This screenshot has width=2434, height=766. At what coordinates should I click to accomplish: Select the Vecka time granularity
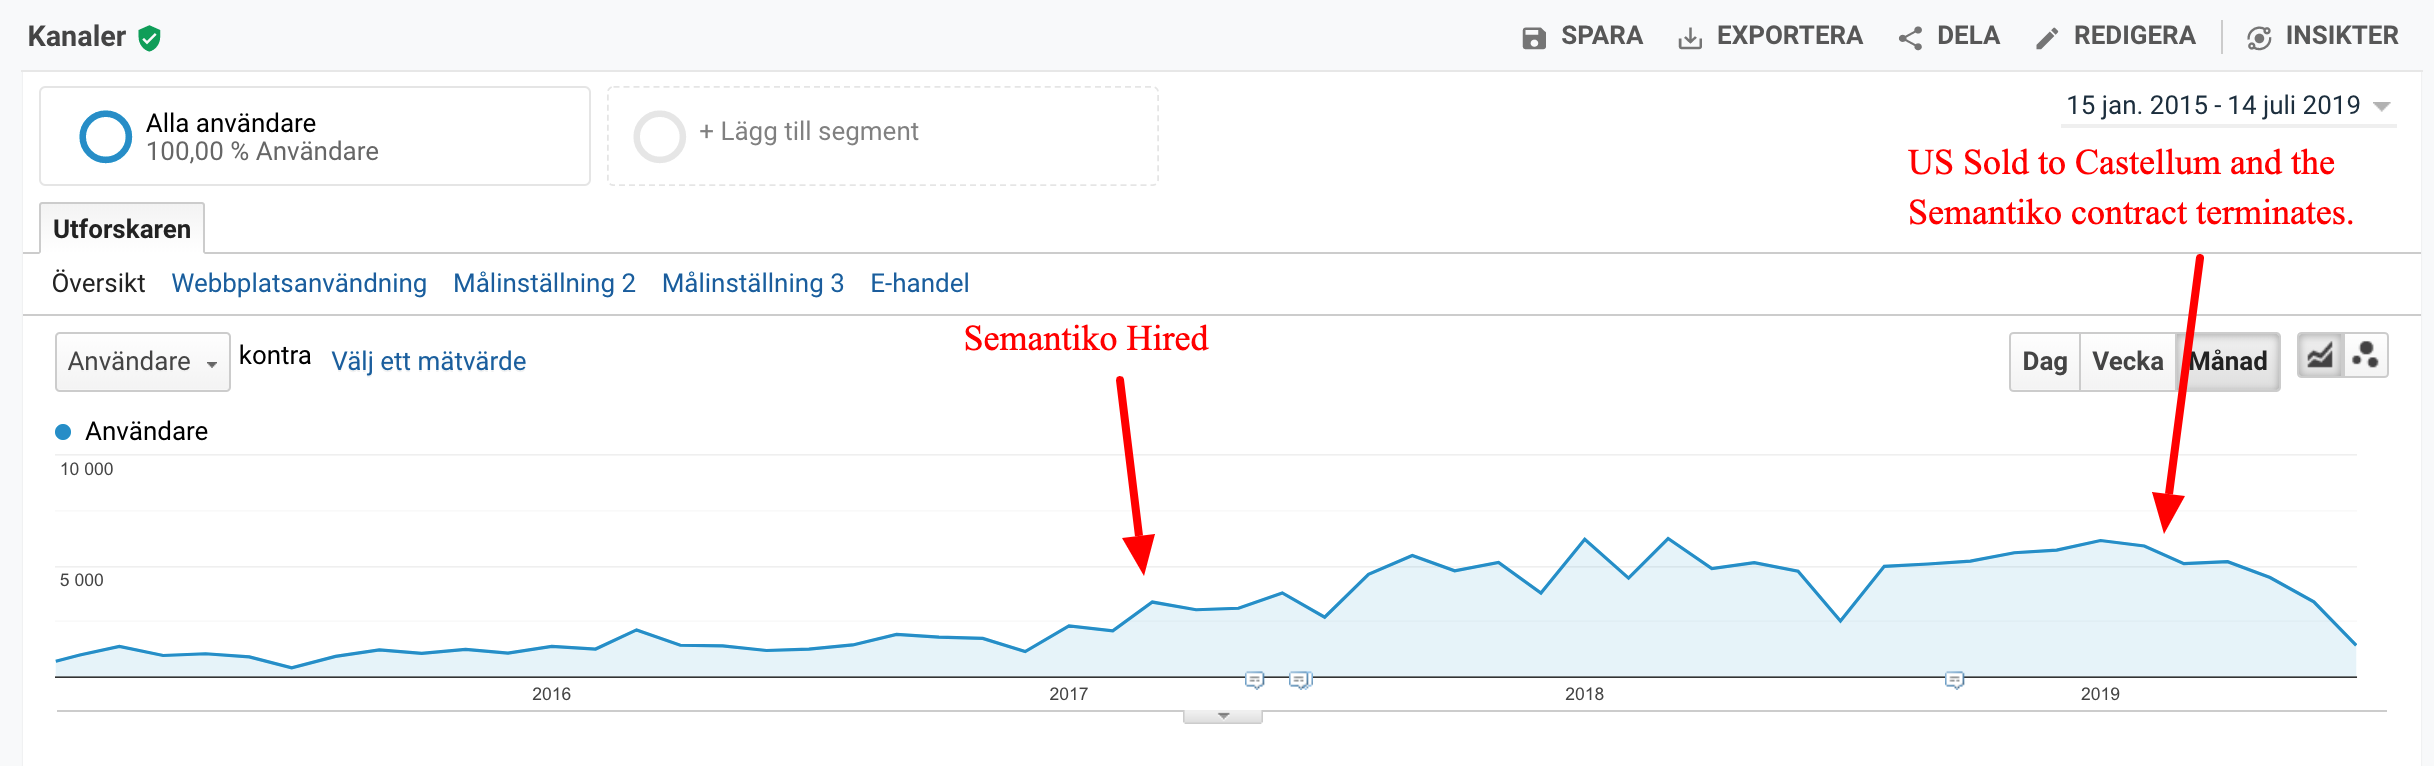pyautogui.click(x=2127, y=361)
